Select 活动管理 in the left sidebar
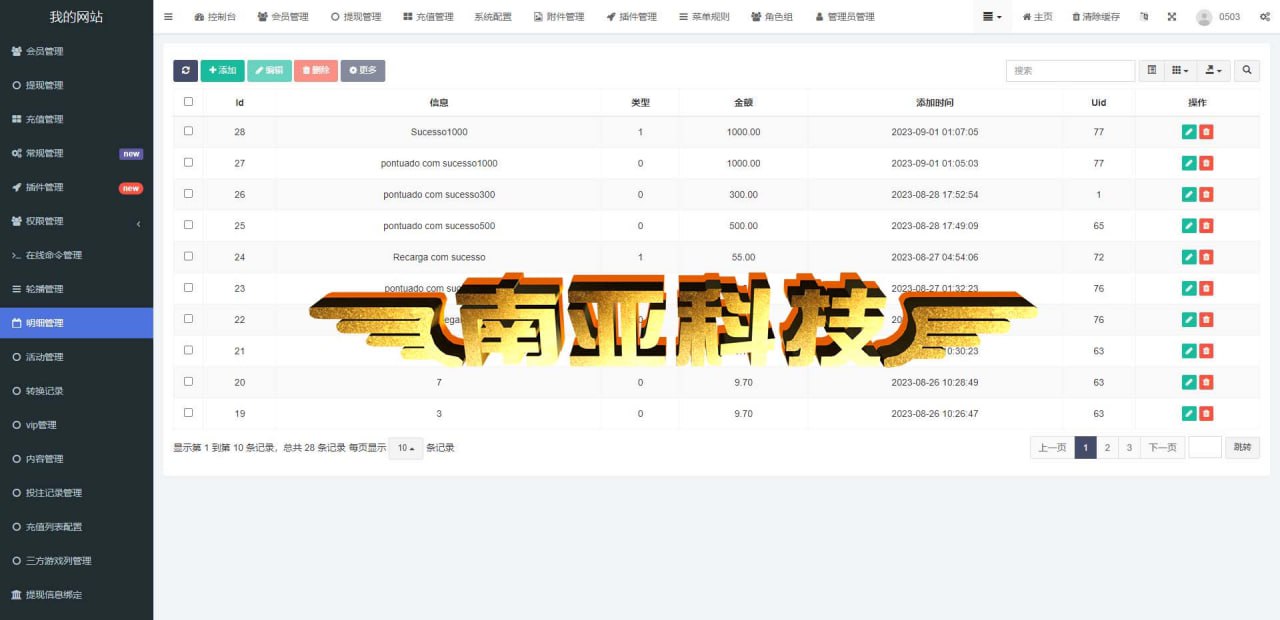The width and height of the screenshot is (1280, 620). point(44,357)
